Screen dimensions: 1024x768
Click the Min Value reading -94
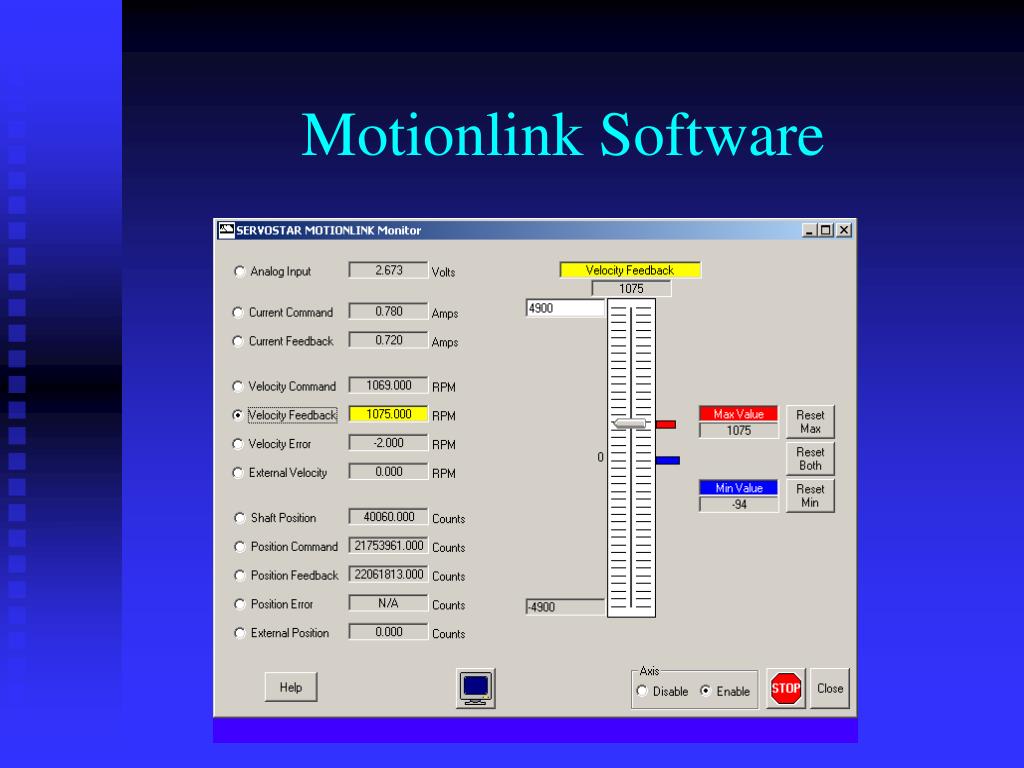[x=739, y=504]
